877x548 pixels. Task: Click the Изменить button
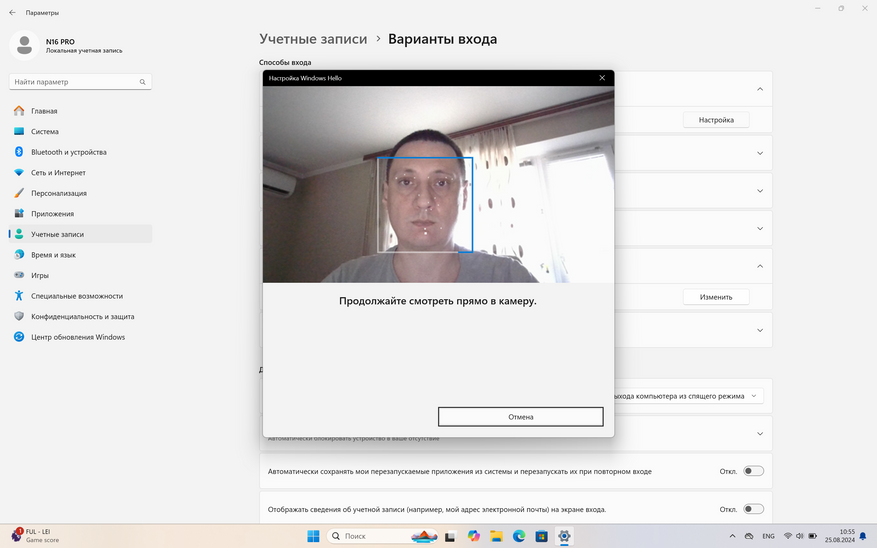point(715,297)
